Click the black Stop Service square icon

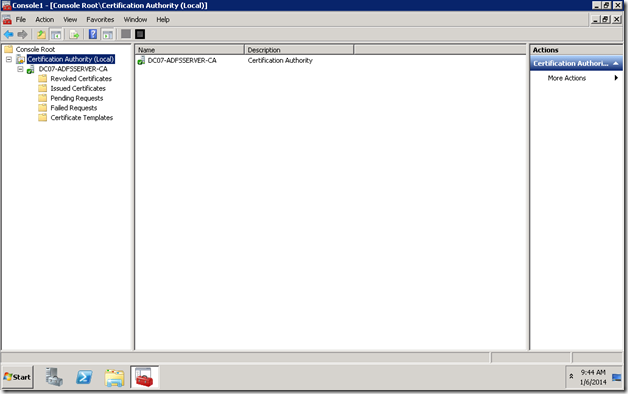(x=140, y=34)
